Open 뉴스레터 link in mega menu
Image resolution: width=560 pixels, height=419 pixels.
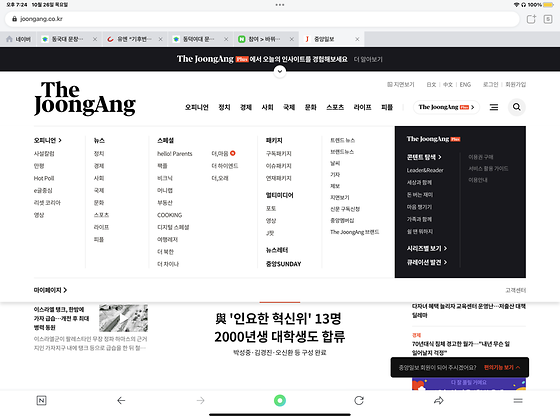[x=277, y=250]
